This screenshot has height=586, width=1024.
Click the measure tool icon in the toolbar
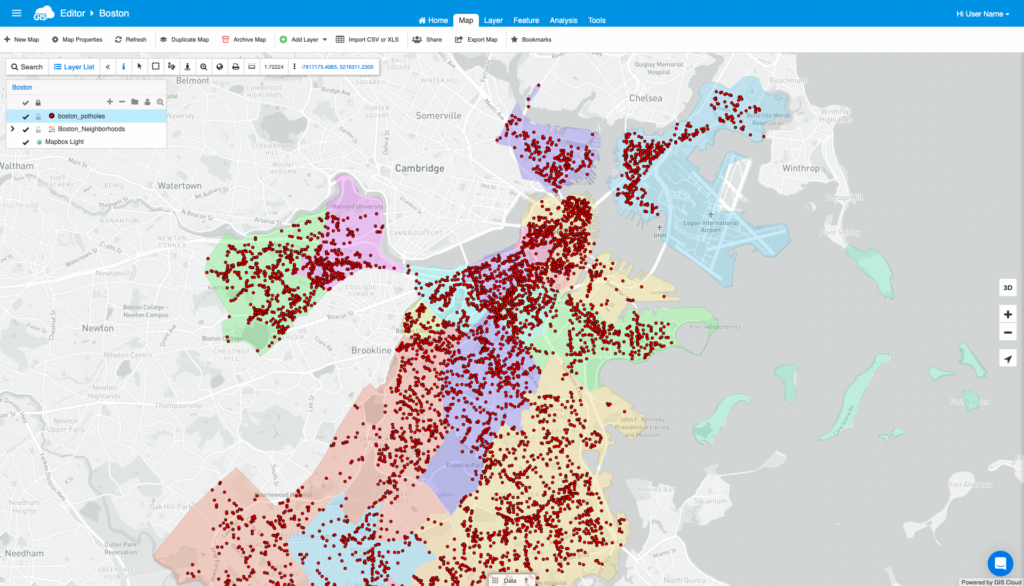tap(252, 66)
